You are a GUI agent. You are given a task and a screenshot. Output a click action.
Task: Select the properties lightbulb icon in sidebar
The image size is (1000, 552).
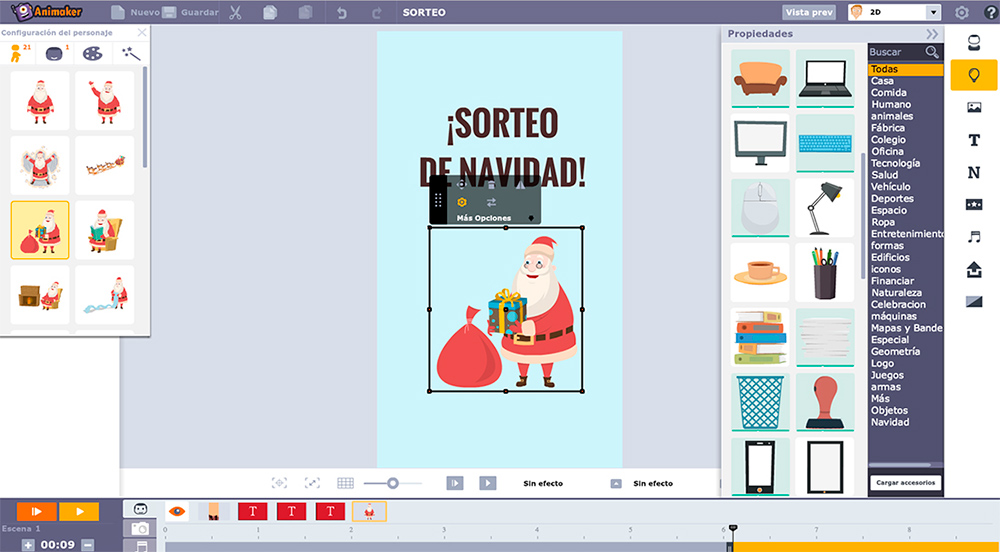tap(974, 75)
